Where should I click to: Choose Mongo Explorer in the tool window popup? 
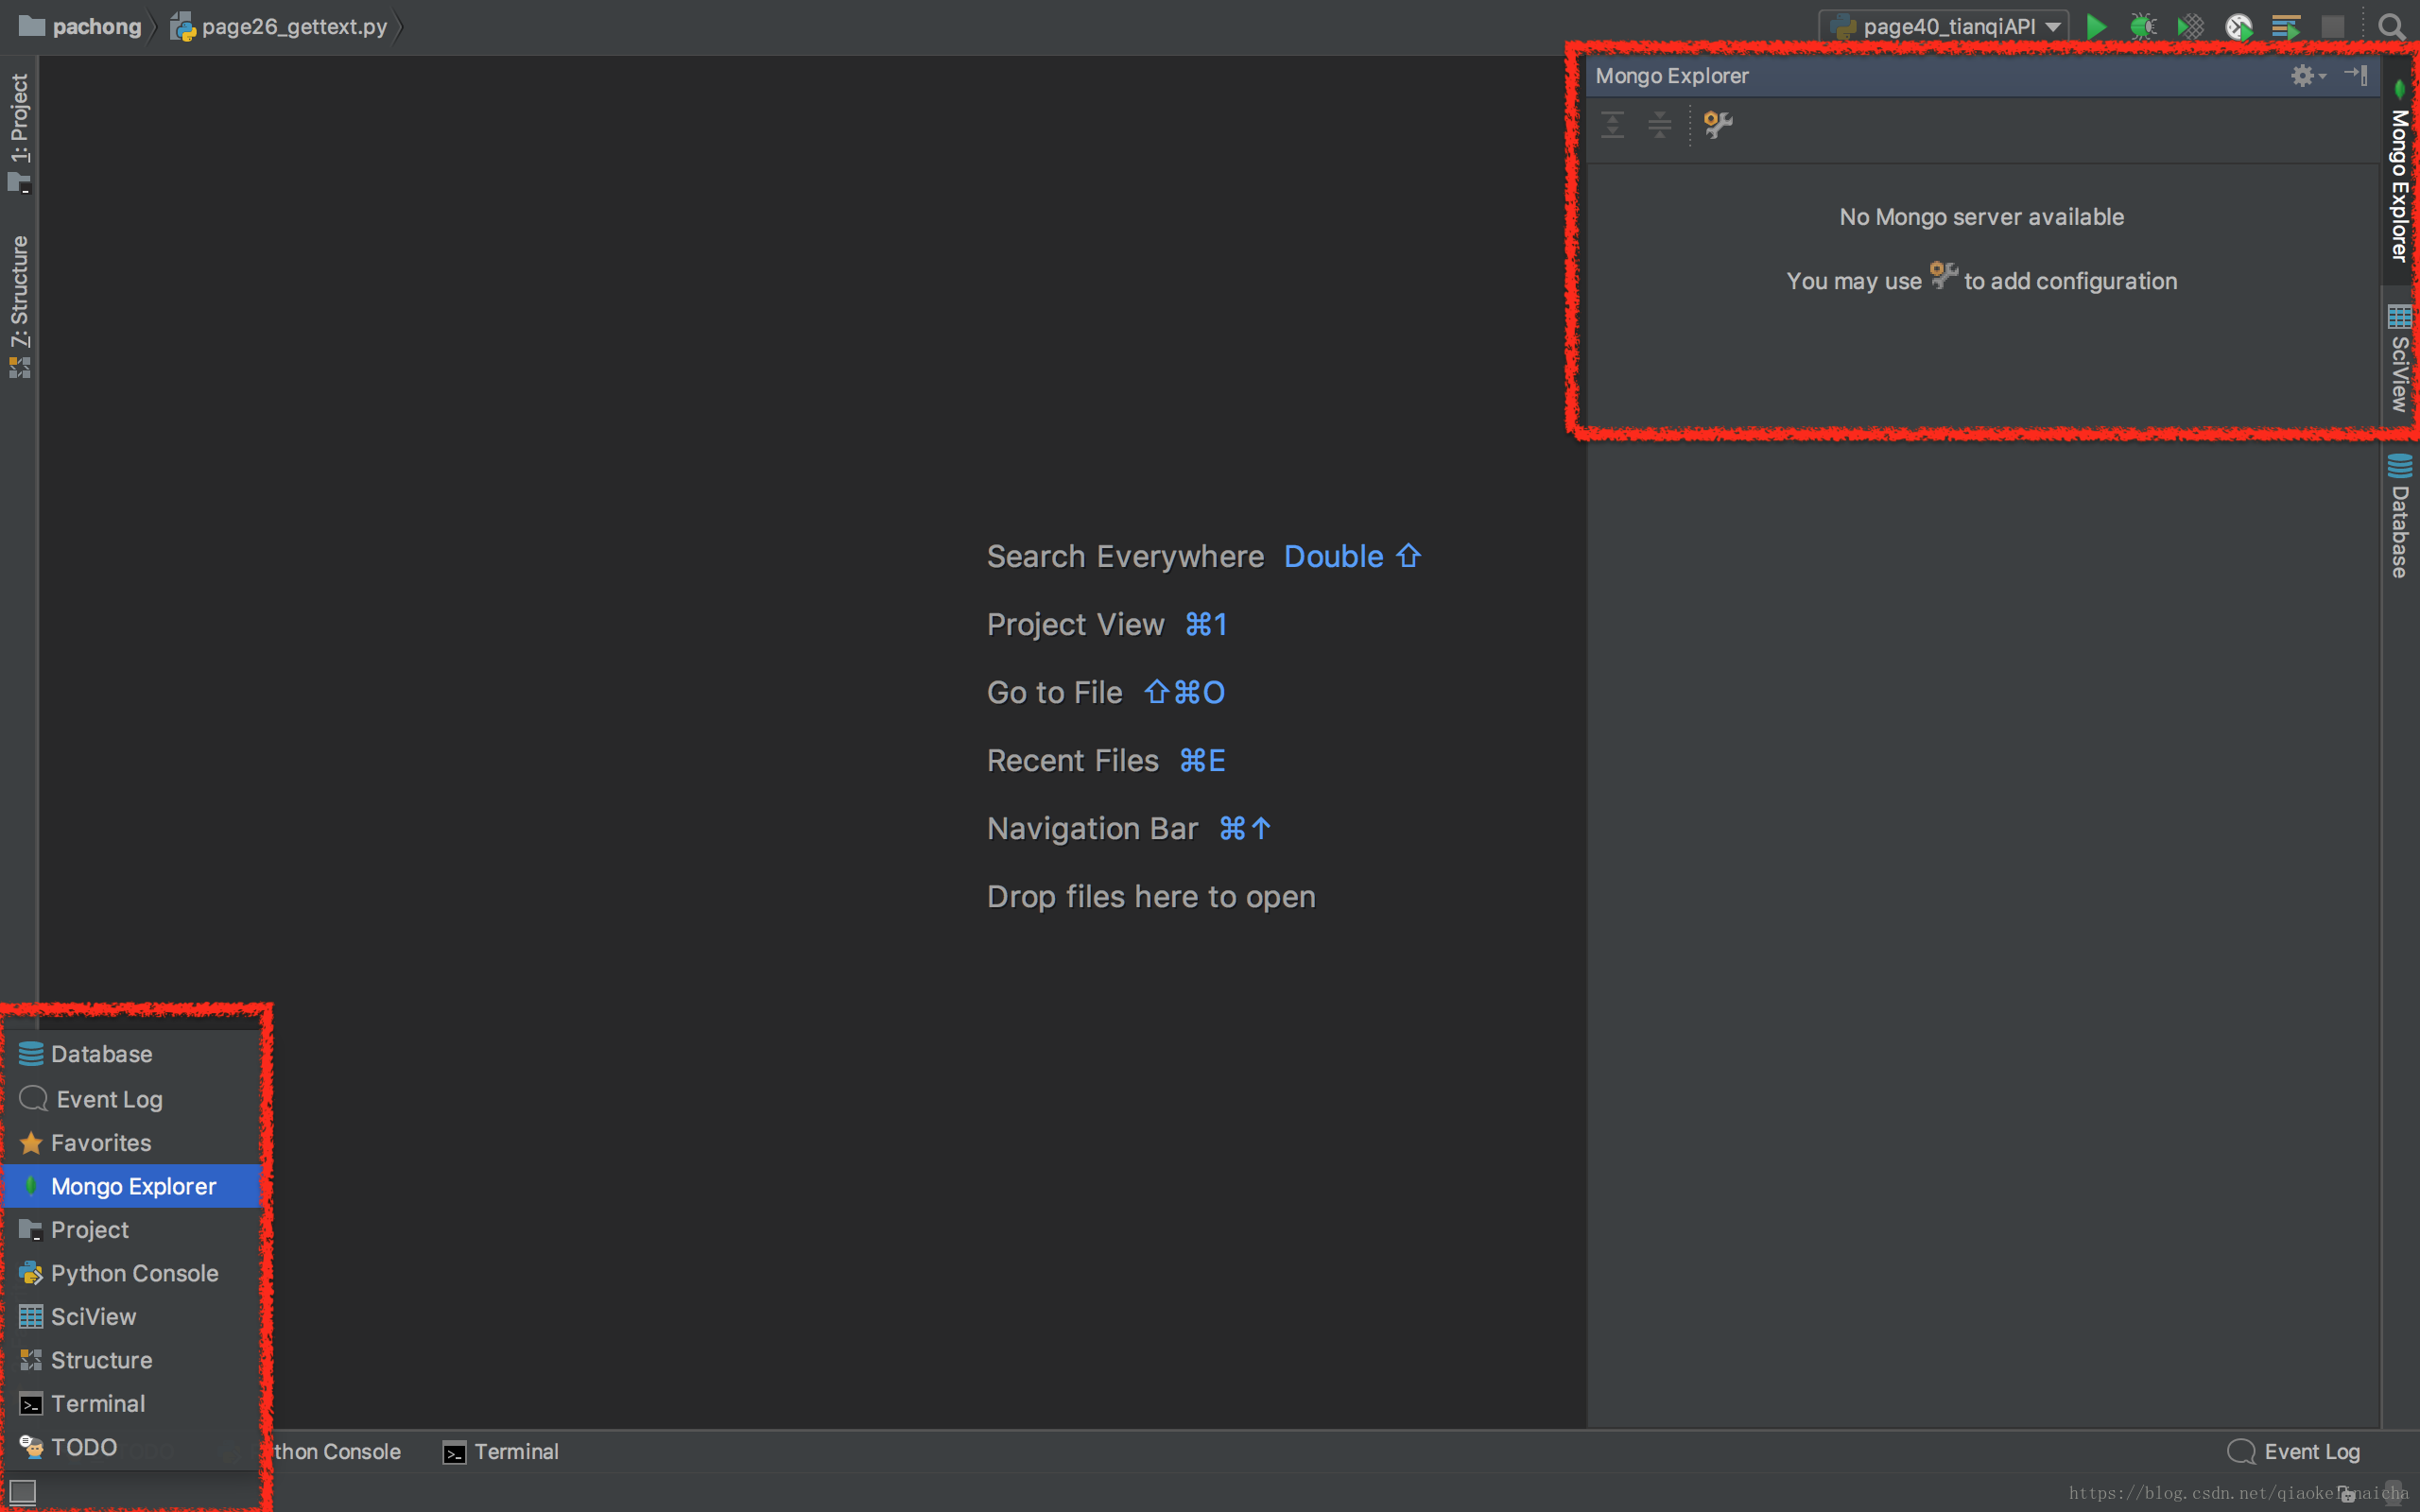coord(133,1186)
